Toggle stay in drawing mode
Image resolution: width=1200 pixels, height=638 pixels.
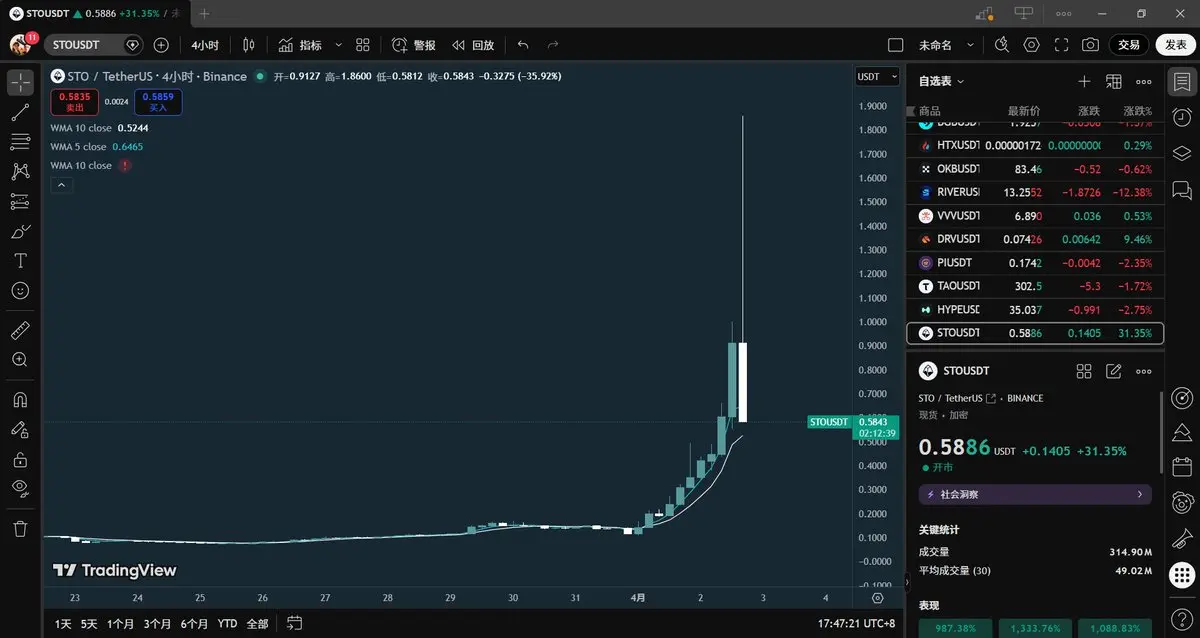point(20,430)
